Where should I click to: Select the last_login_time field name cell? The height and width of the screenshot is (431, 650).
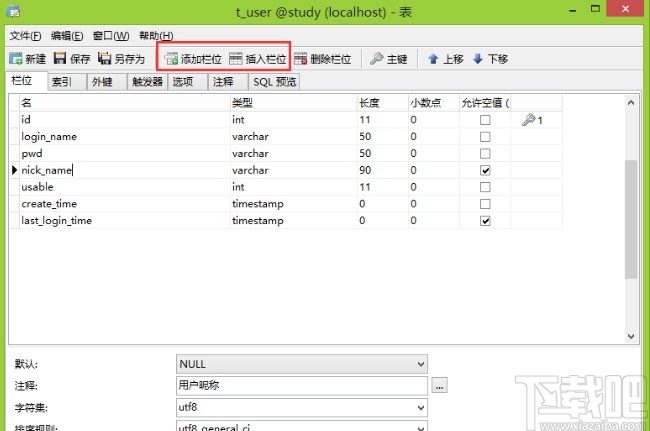pos(125,220)
